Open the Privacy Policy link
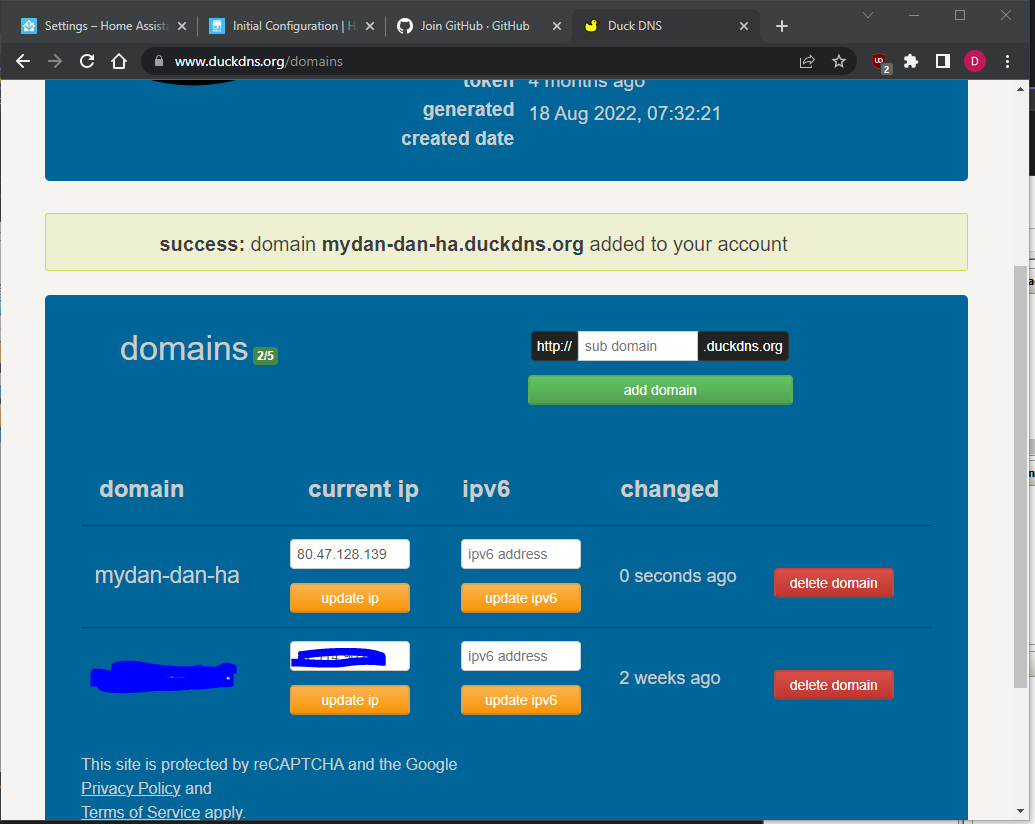The height and width of the screenshot is (824, 1035). click(131, 788)
